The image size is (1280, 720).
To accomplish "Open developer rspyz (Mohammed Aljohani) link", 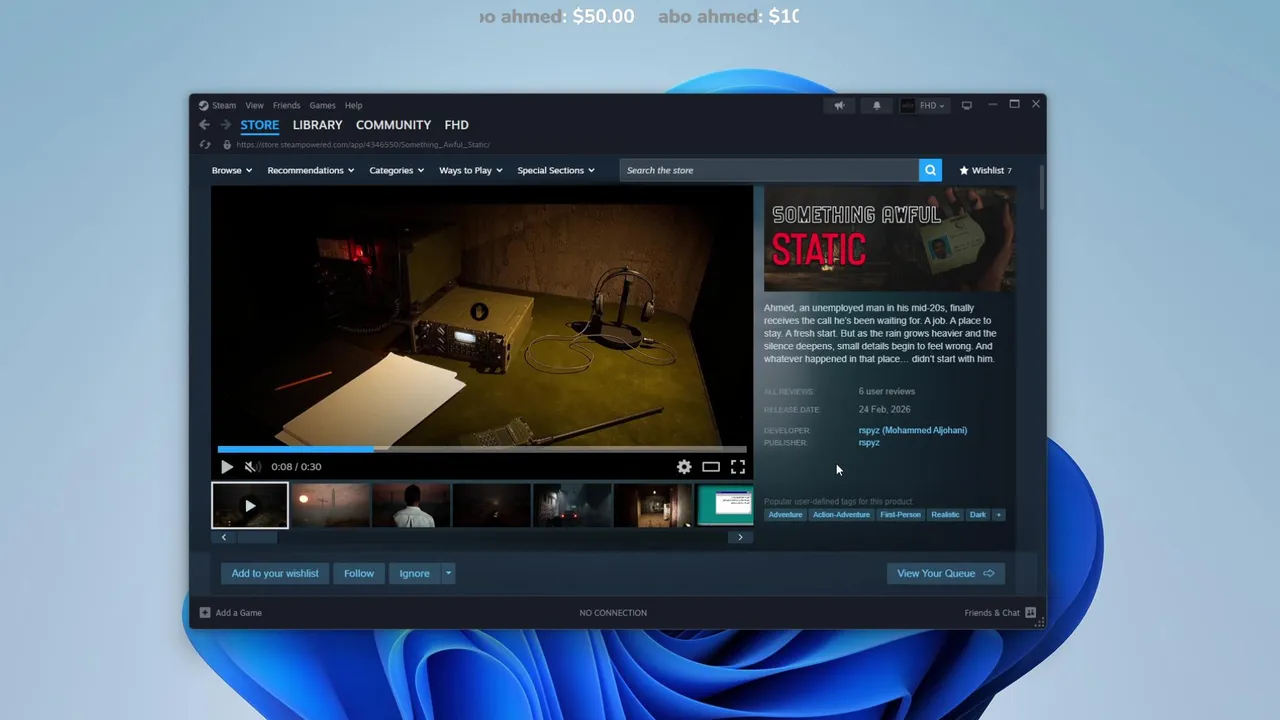I will tap(913, 430).
